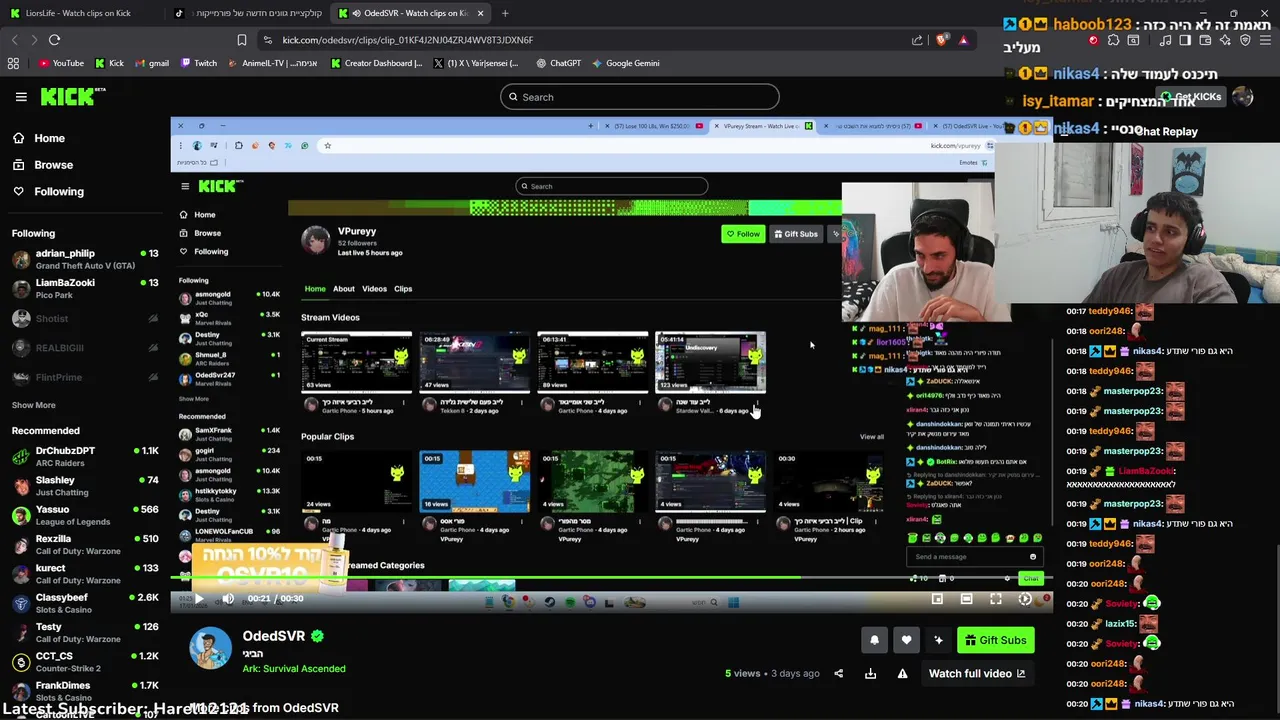The height and width of the screenshot is (720, 1280).
Task: Play the clip with the play button
Action: click(x=198, y=599)
